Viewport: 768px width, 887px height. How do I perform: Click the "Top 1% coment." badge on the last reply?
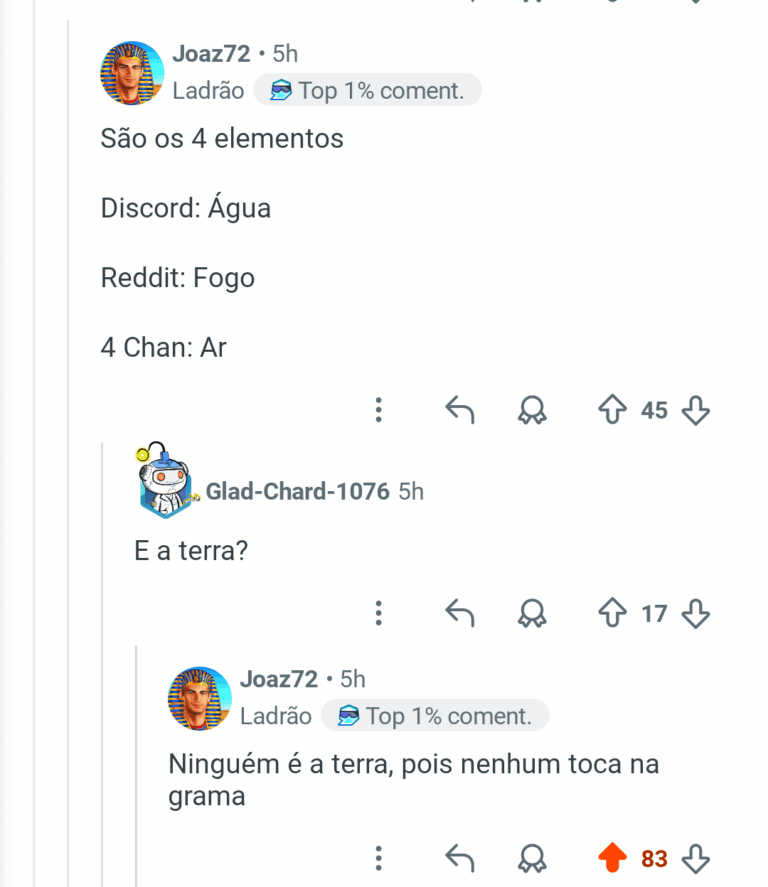(x=435, y=716)
